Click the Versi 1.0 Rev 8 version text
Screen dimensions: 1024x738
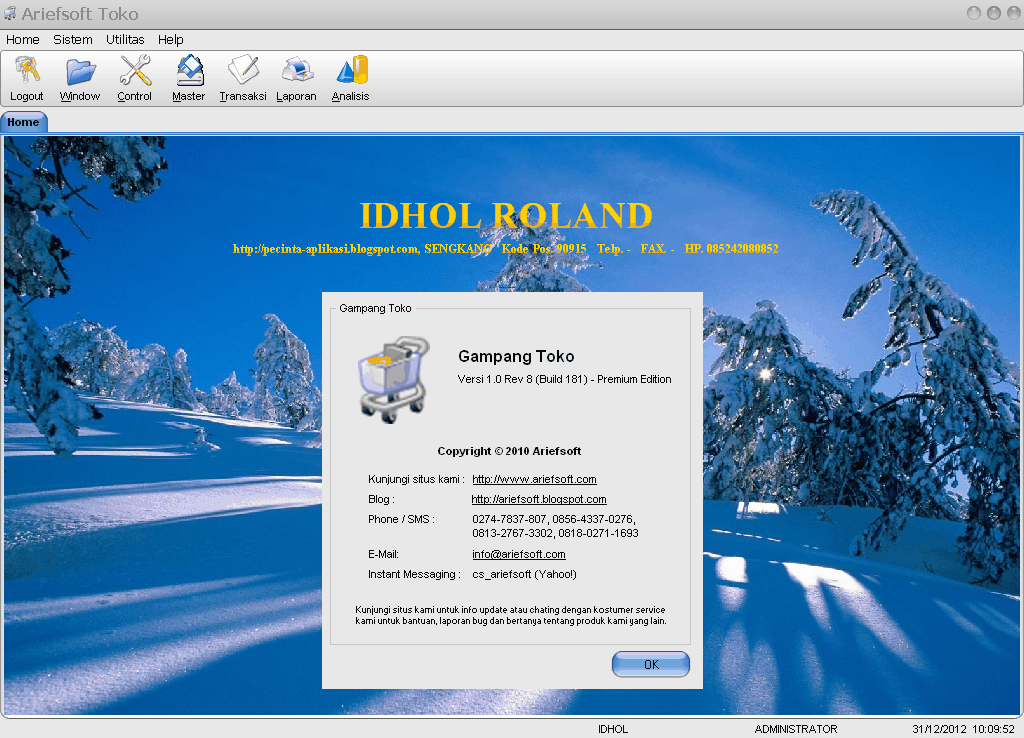564,379
